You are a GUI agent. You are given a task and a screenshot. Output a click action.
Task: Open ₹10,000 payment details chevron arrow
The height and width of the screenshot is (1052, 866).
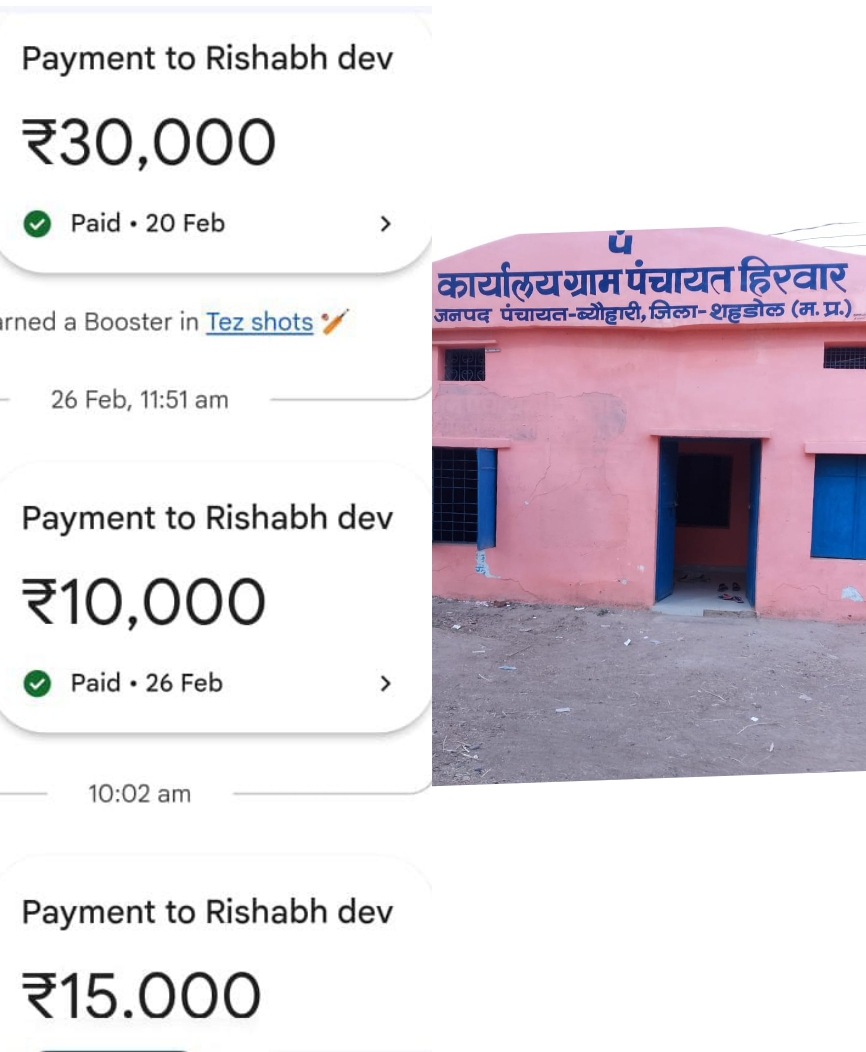tap(385, 683)
